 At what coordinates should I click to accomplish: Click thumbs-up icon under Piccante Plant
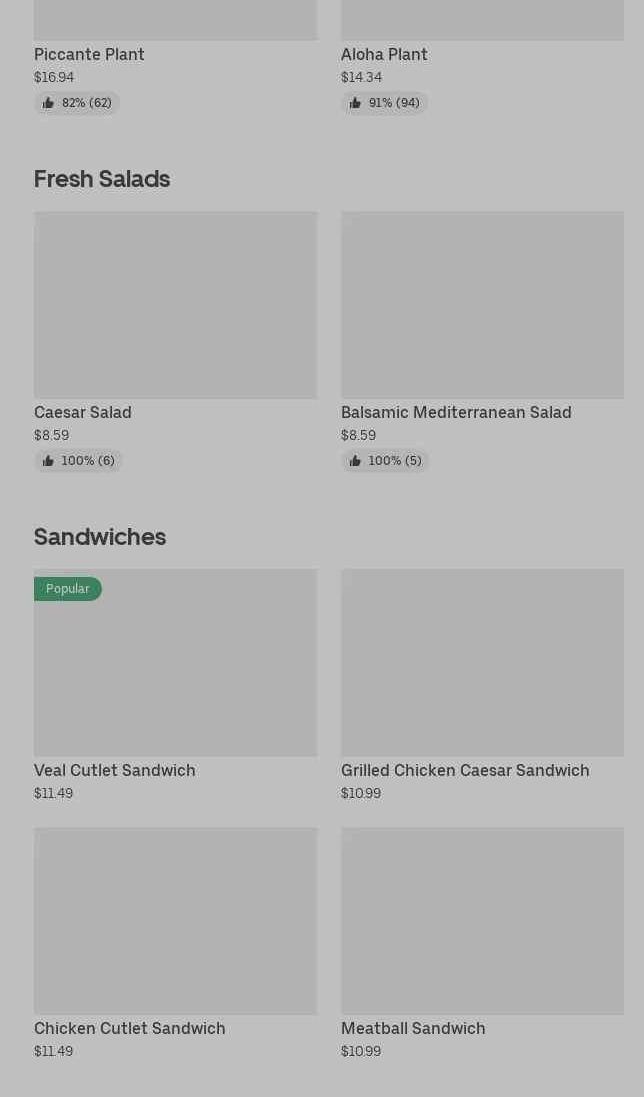[48, 104]
